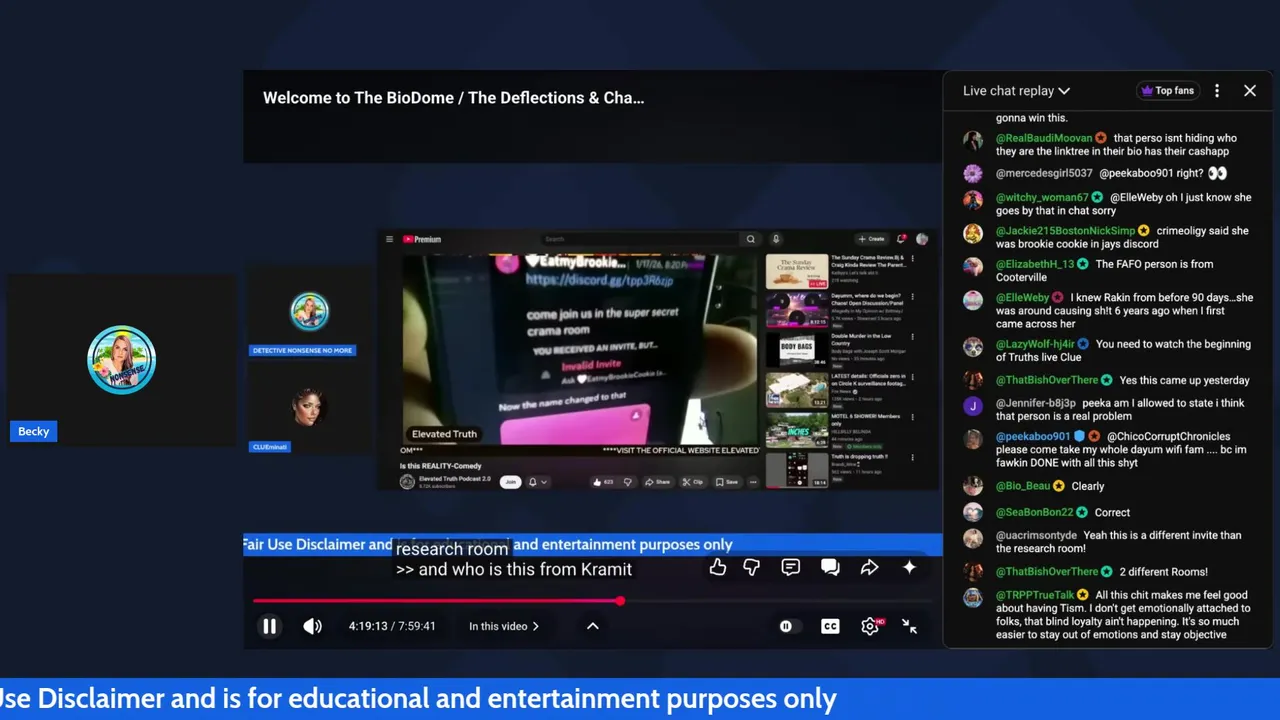This screenshot has width=1280, height=720.
Task: Click Becky's Nonsense profile avatar
Action: tap(121, 360)
